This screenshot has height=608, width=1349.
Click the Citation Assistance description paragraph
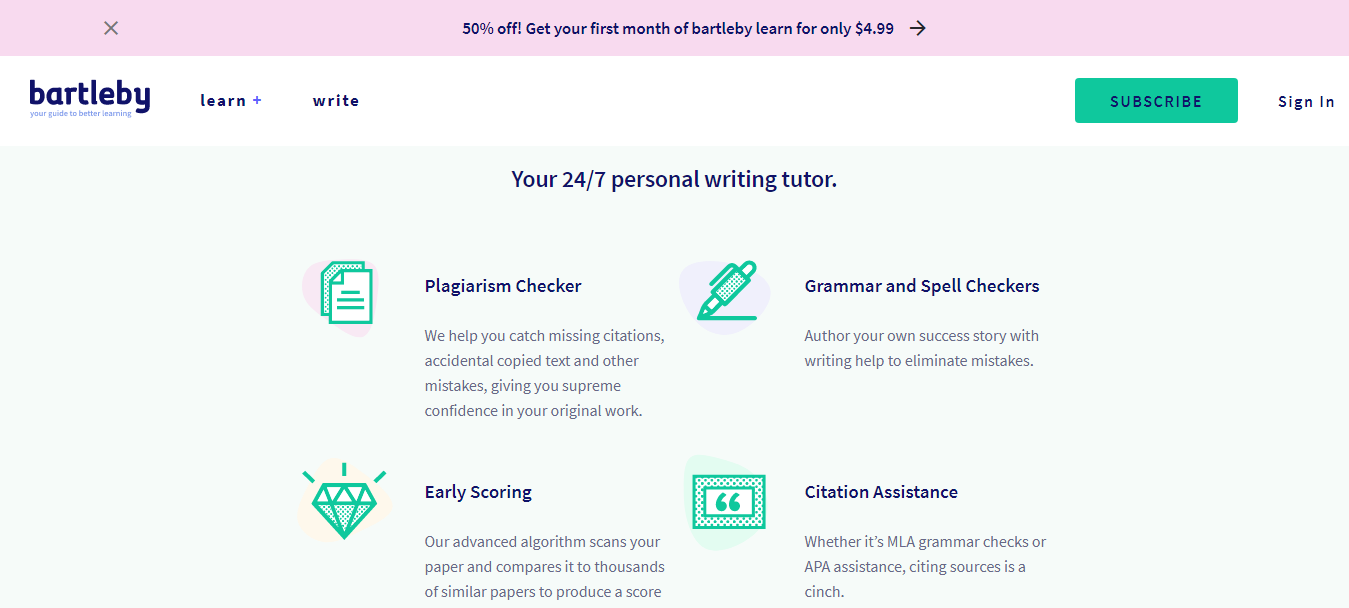[x=925, y=567]
